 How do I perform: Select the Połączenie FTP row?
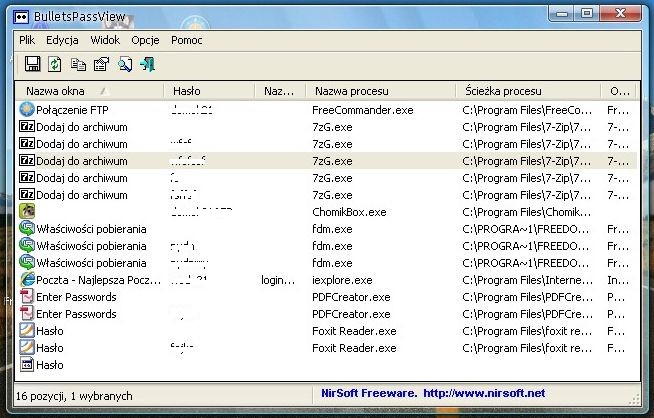[x=326, y=110]
